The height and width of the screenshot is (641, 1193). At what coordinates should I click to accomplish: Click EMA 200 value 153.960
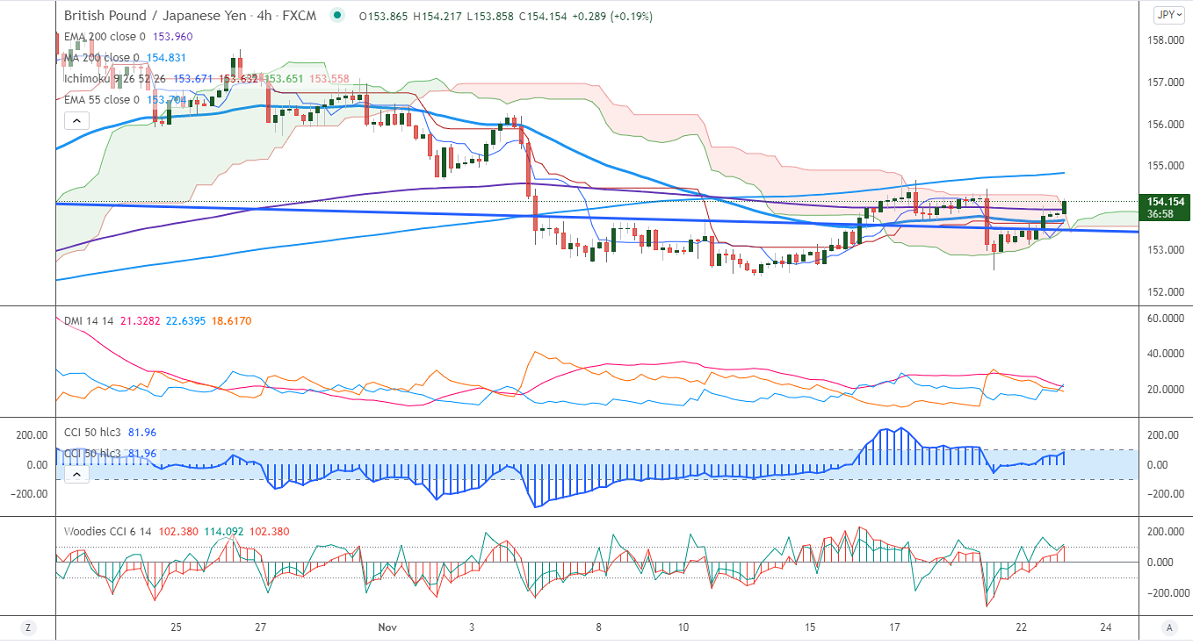(173, 37)
